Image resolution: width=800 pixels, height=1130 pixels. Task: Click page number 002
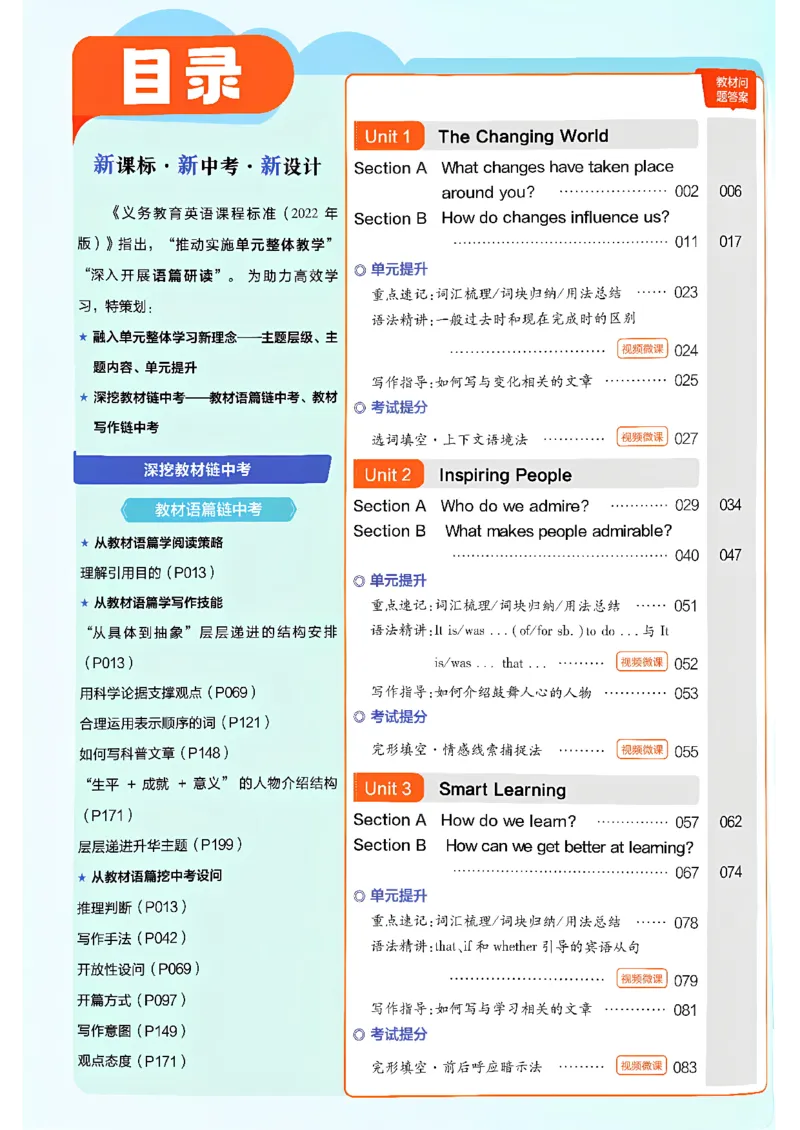pos(686,192)
